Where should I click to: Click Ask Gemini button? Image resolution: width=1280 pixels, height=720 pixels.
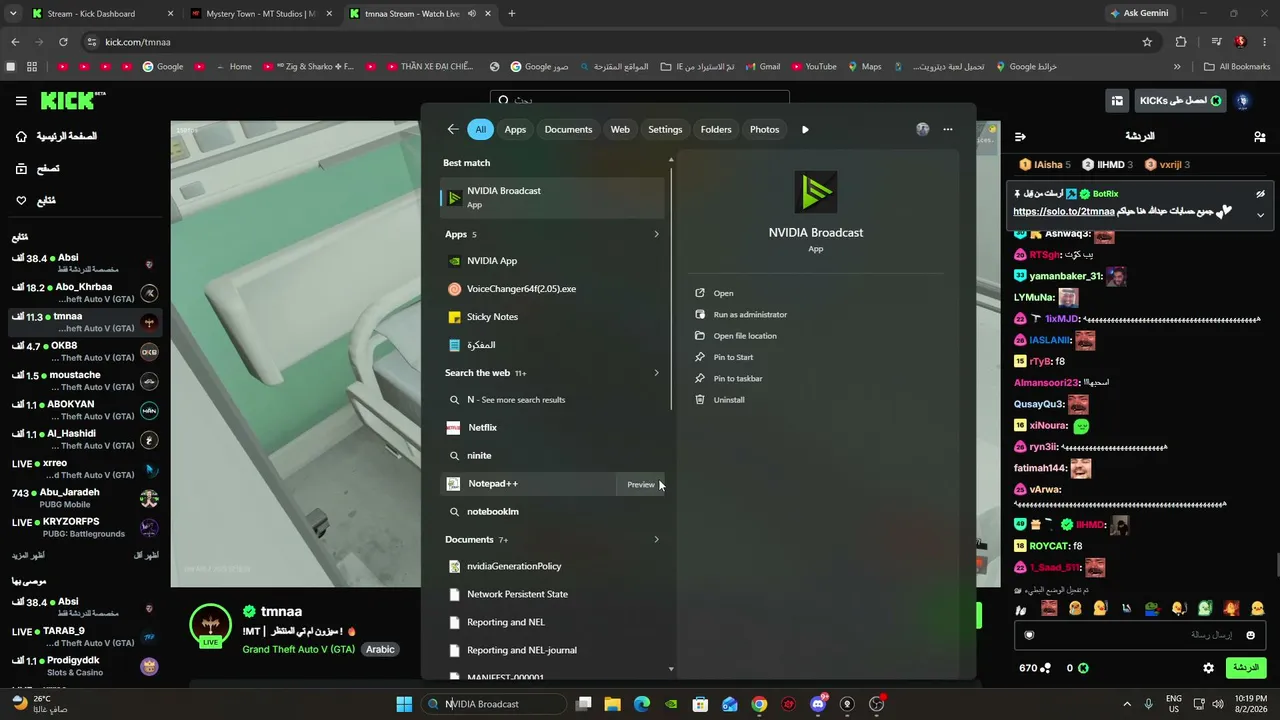pyautogui.click(x=1139, y=14)
